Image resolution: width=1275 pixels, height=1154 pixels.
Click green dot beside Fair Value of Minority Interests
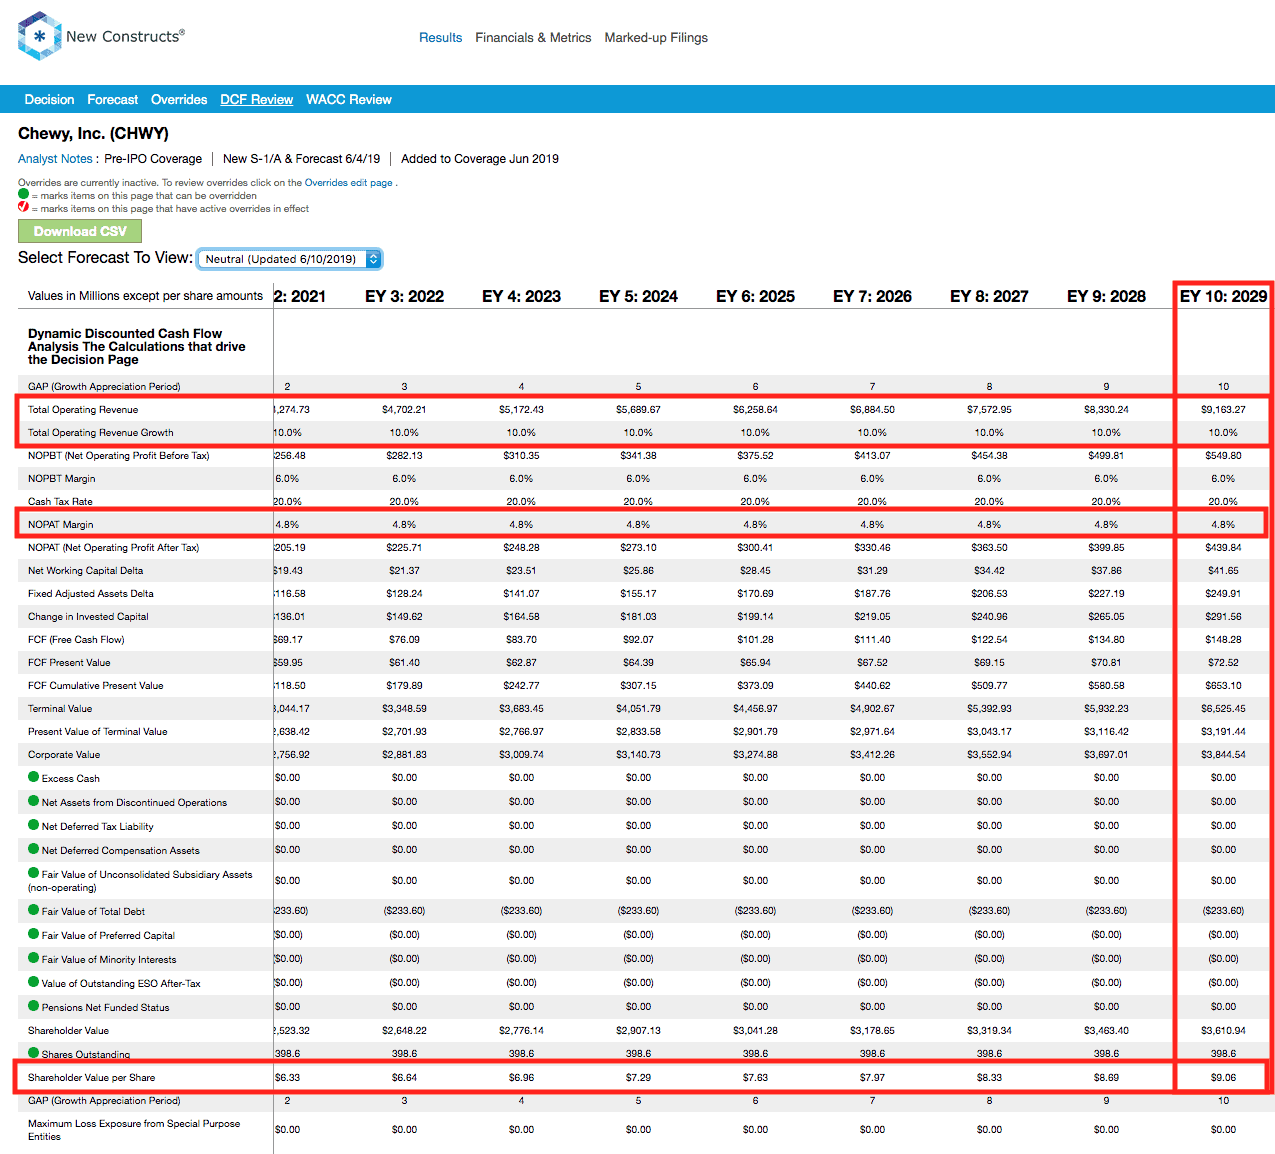point(34,958)
